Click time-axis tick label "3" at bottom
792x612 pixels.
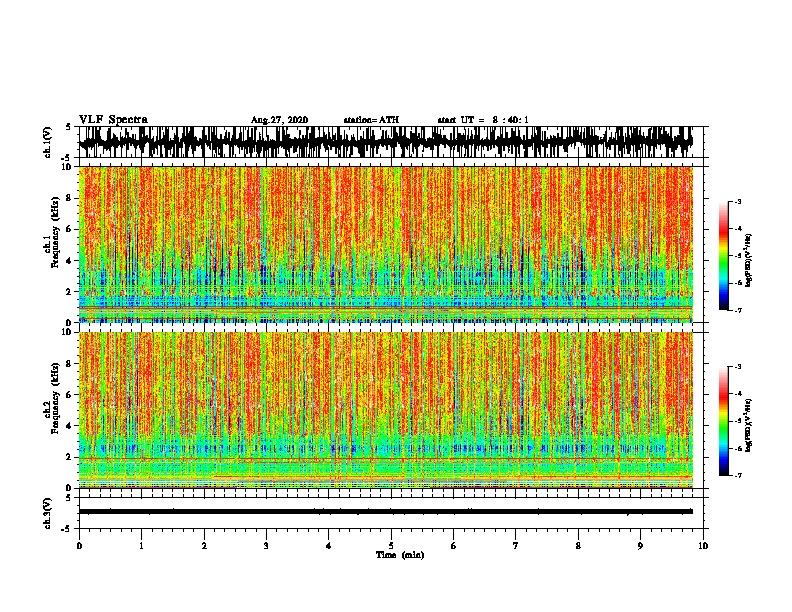(266, 546)
